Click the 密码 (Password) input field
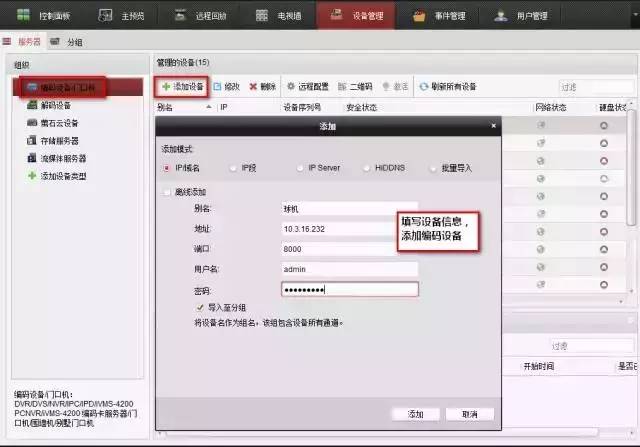The width and height of the screenshot is (640, 447). point(349,290)
